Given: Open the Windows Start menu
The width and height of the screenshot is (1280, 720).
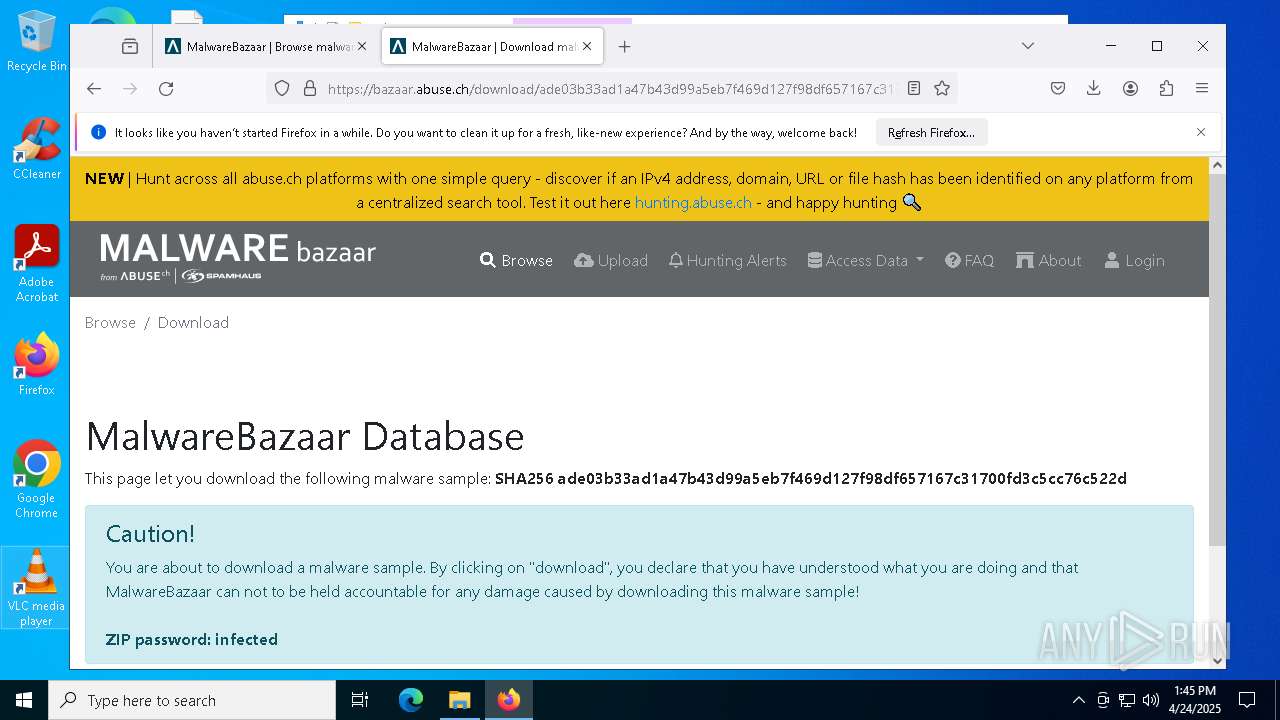Looking at the screenshot, I should pos(24,700).
